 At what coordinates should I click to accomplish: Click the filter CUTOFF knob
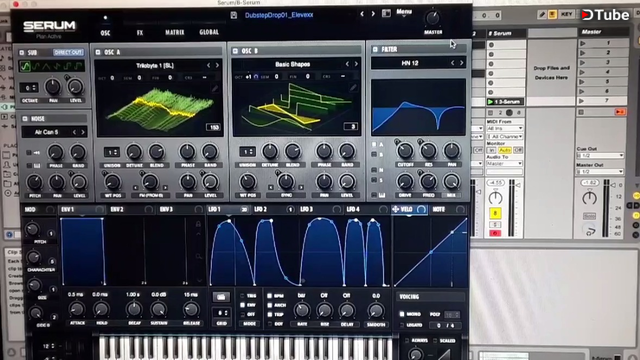[x=405, y=151]
